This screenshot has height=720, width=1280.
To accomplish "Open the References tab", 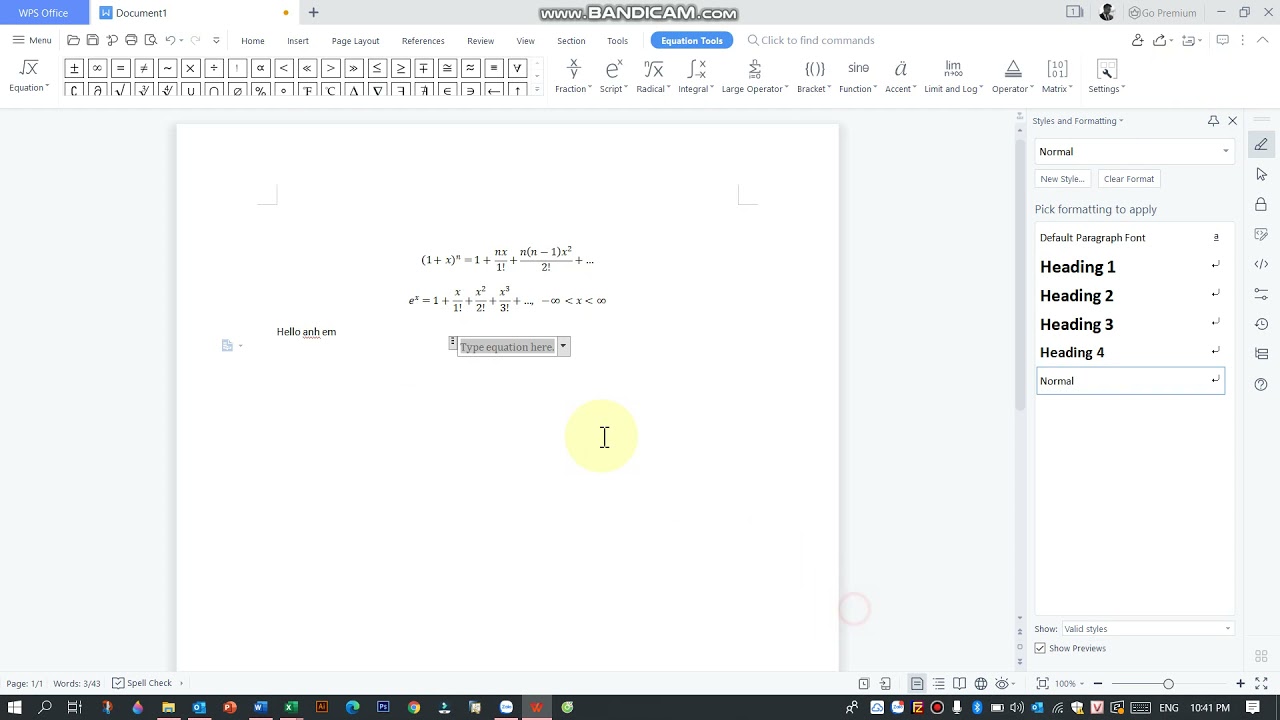I will tap(423, 41).
